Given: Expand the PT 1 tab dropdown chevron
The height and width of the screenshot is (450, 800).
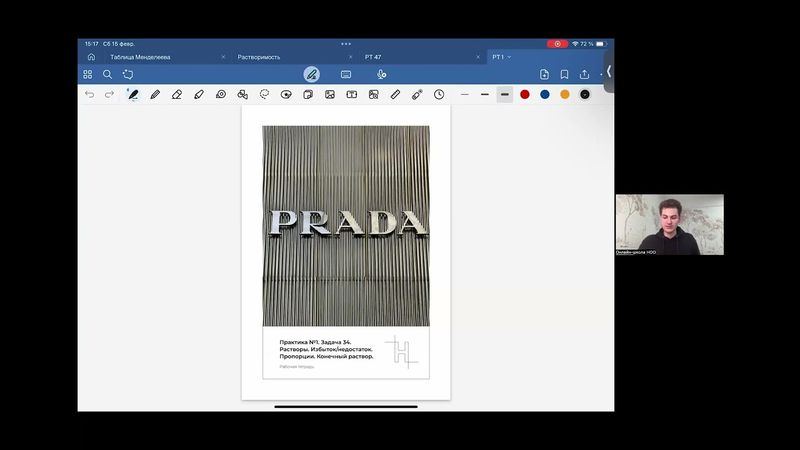Looking at the screenshot, I should tap(510, 57).
